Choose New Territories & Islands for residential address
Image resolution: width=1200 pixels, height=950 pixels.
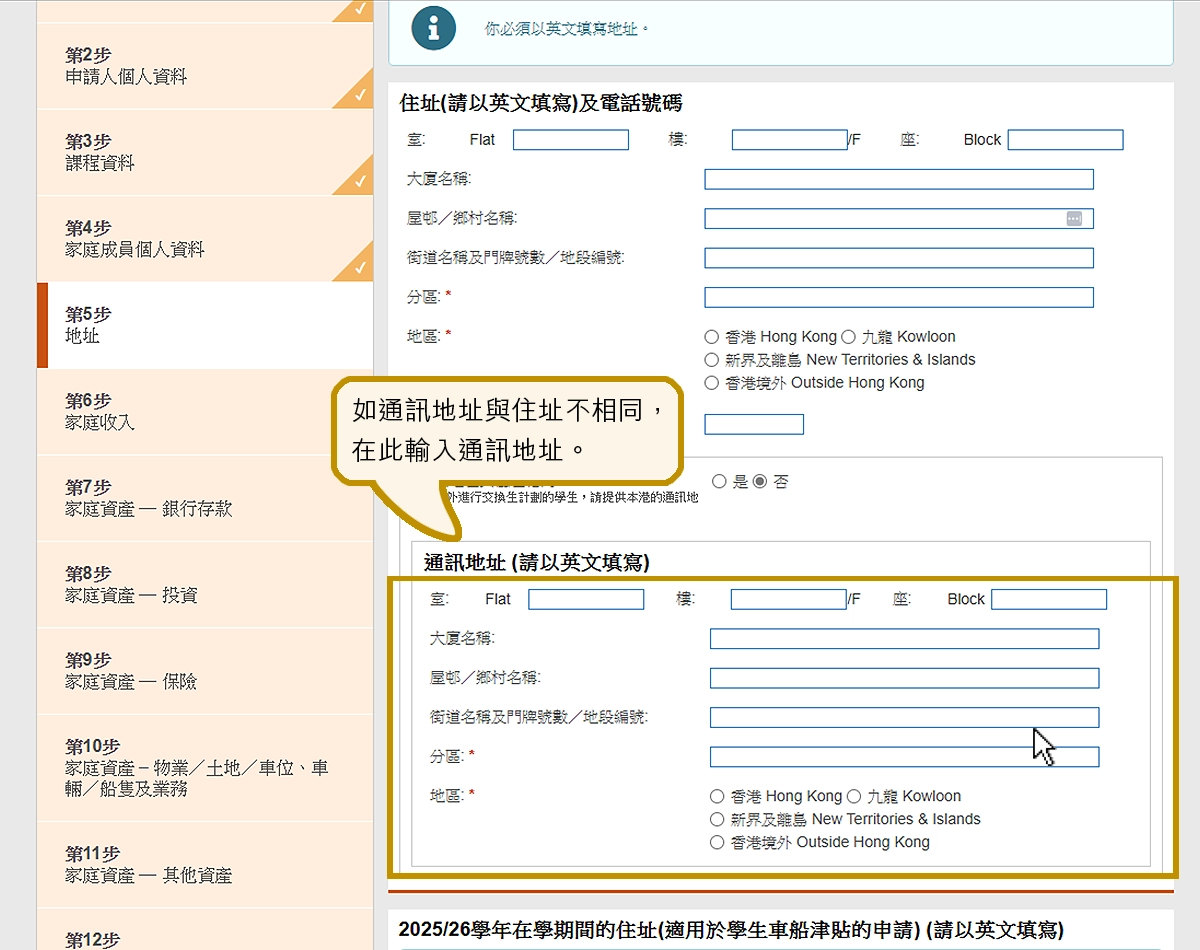coord(712,360)
